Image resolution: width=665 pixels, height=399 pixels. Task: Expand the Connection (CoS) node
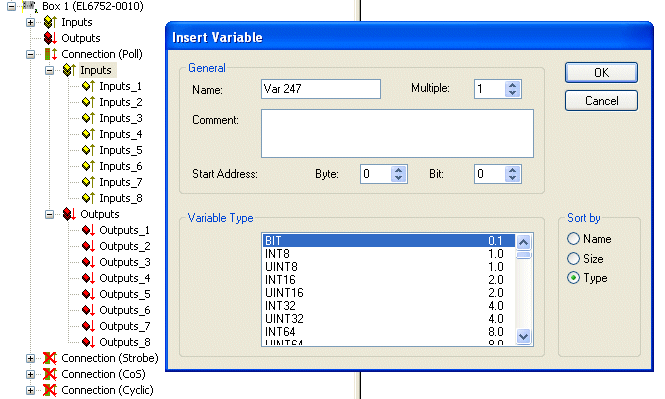pos(31,374)
